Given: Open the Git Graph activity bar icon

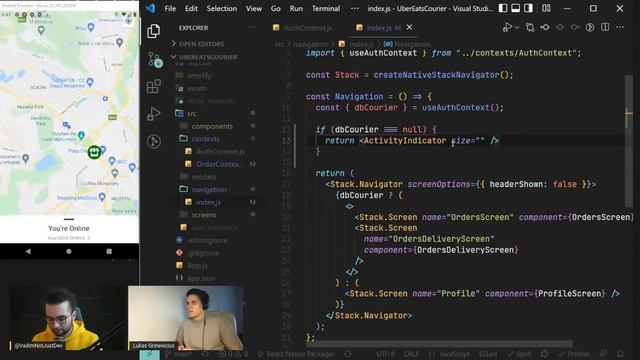Looking at the screenshot, I should coord(153,141).
